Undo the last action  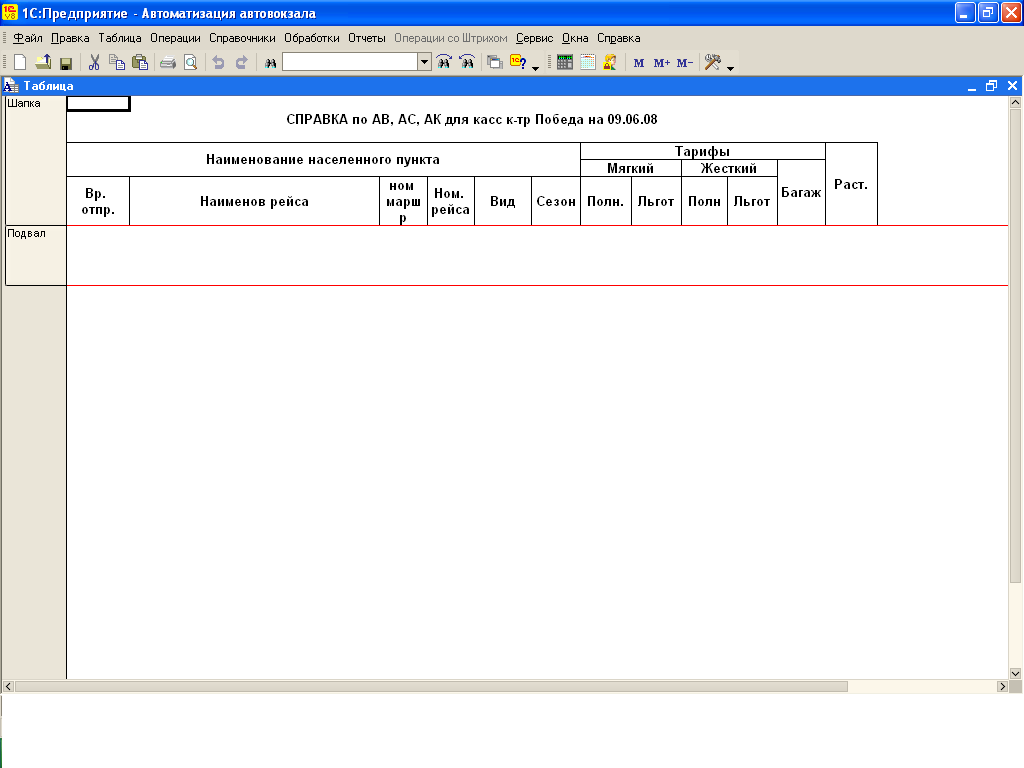pyautogui.click(x=219, y=63)
